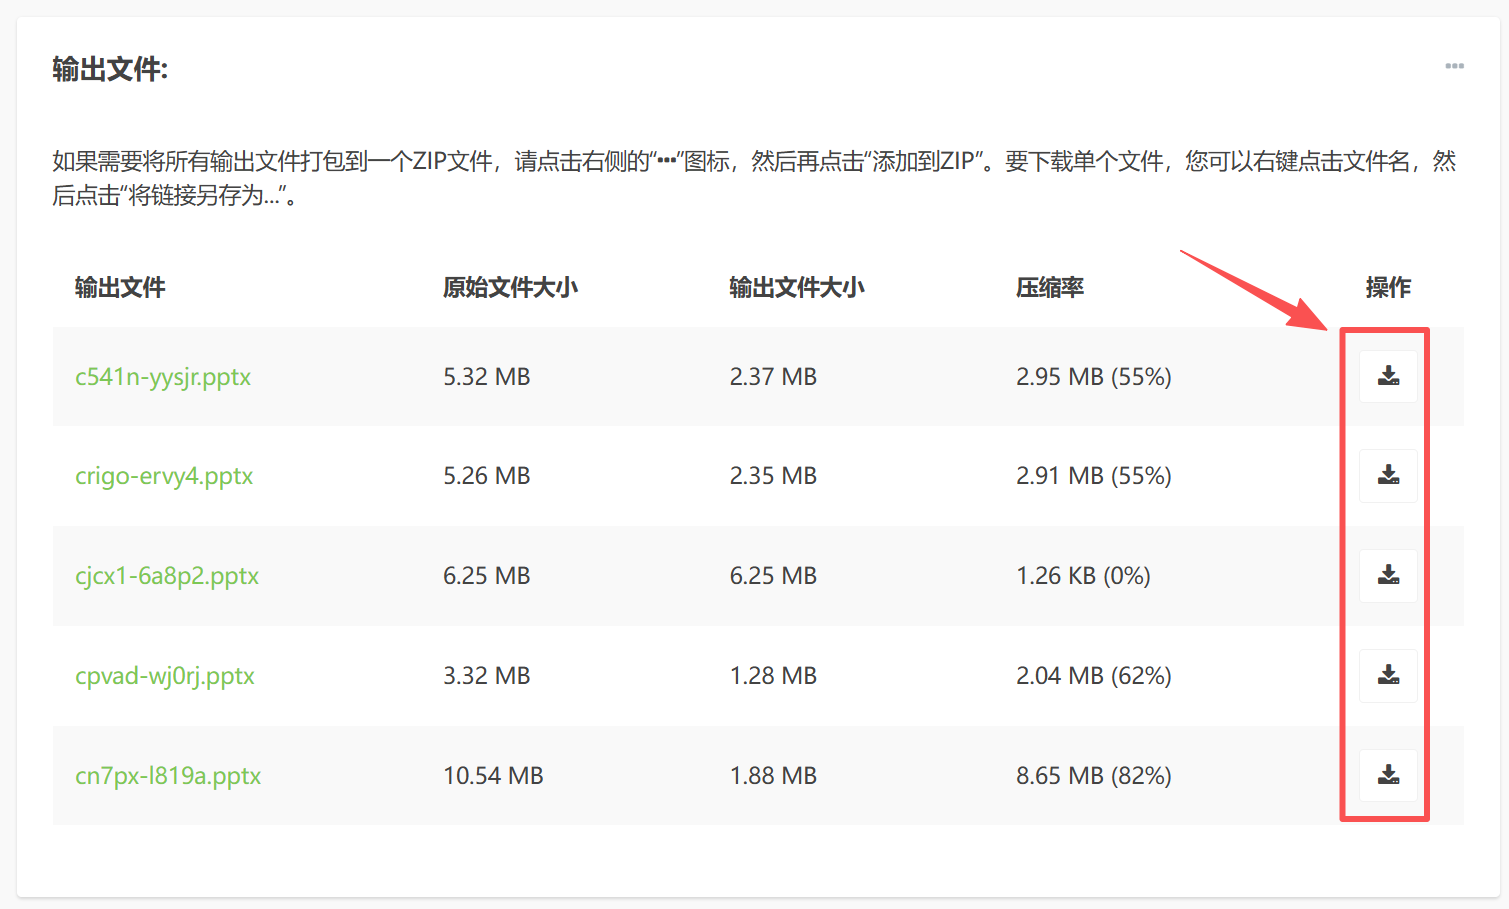Screen dimensions: 1509x909
Task: Click the 原始文件大小 column header
Action: click(x=509, y=287)
